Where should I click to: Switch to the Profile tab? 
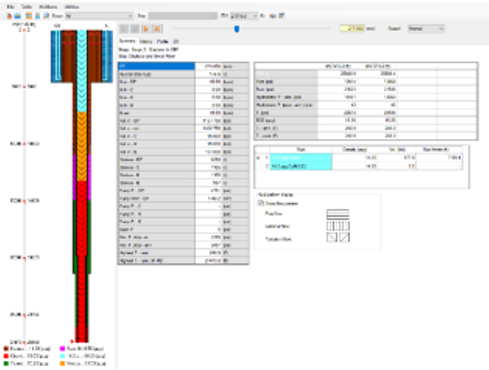coord(162,41)
